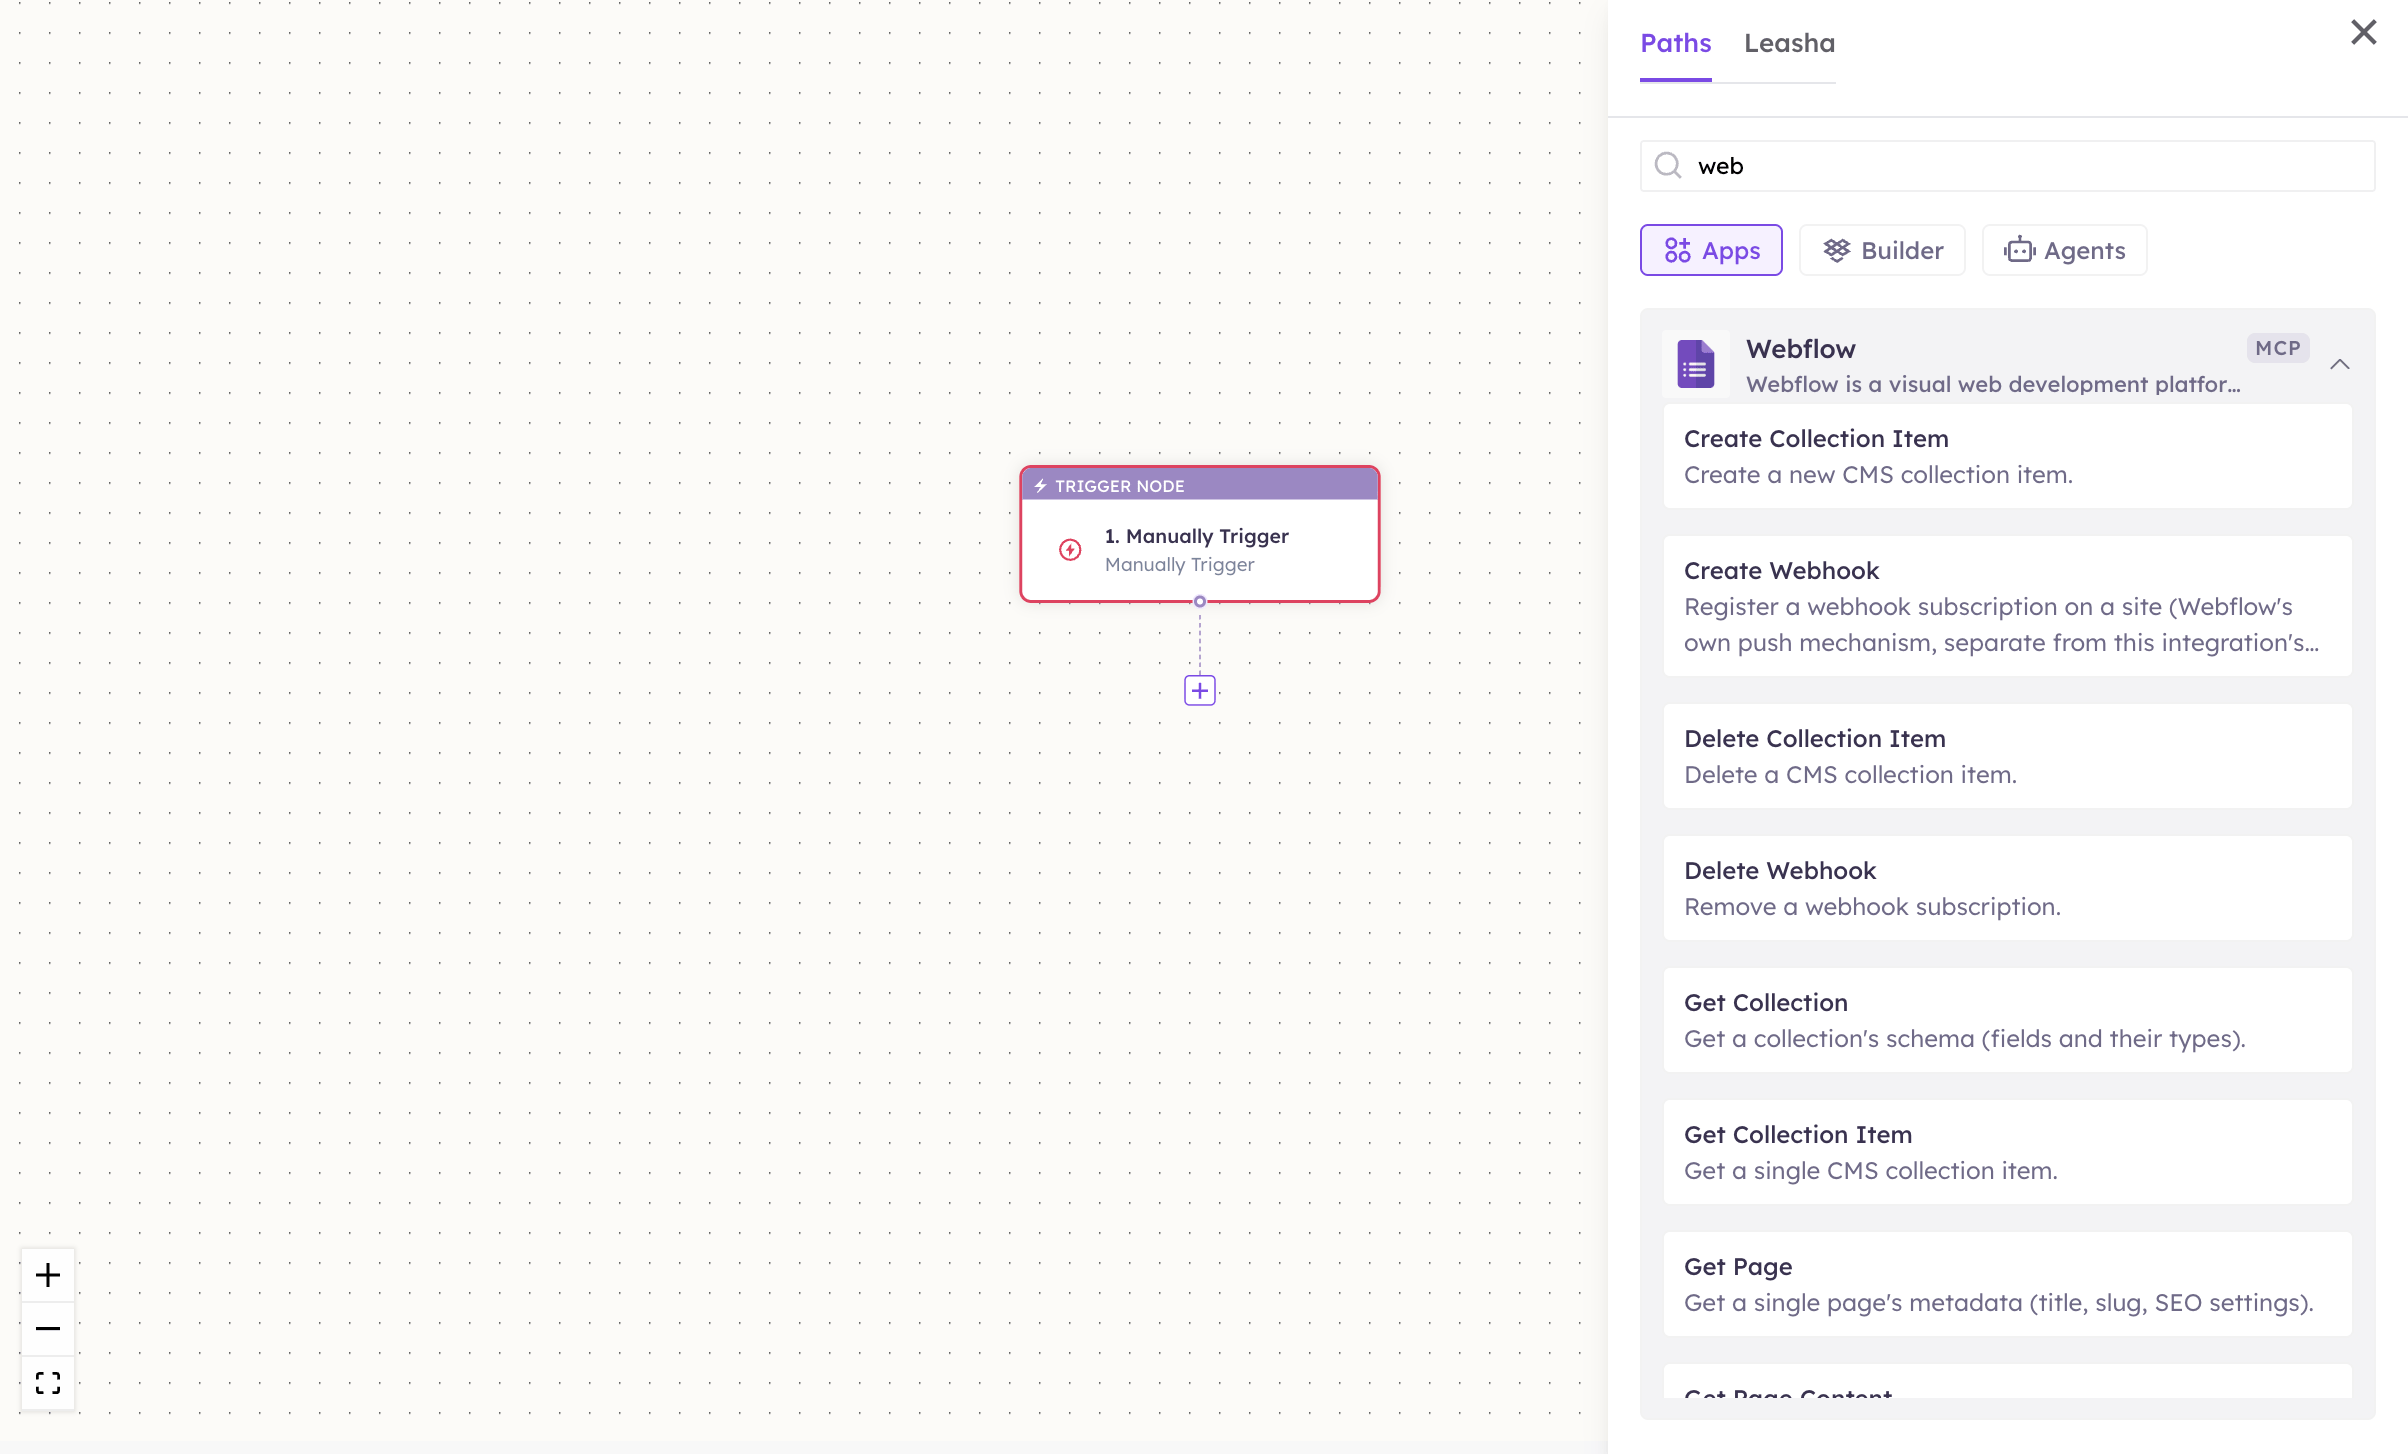Select the Builder filter button
Screen dimensions: 2408x1454
pyautogui.click(x=1882, y=250)
